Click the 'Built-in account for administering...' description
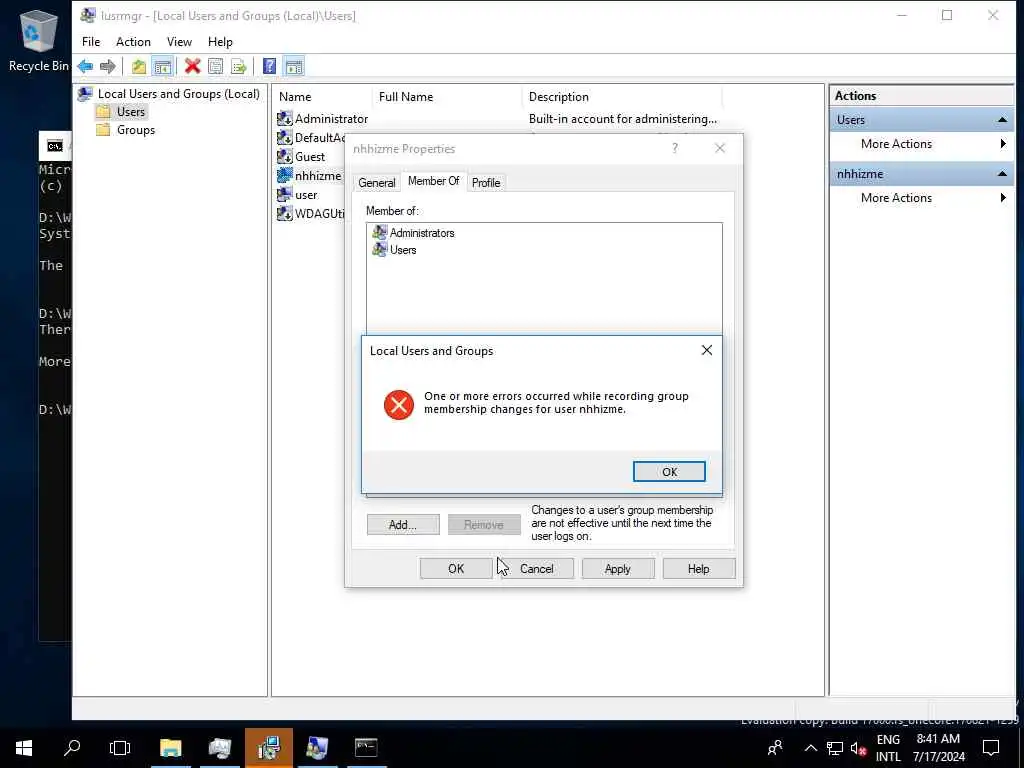The height and width of the screenshot is (768, 1024). click(x=622, y=119)
